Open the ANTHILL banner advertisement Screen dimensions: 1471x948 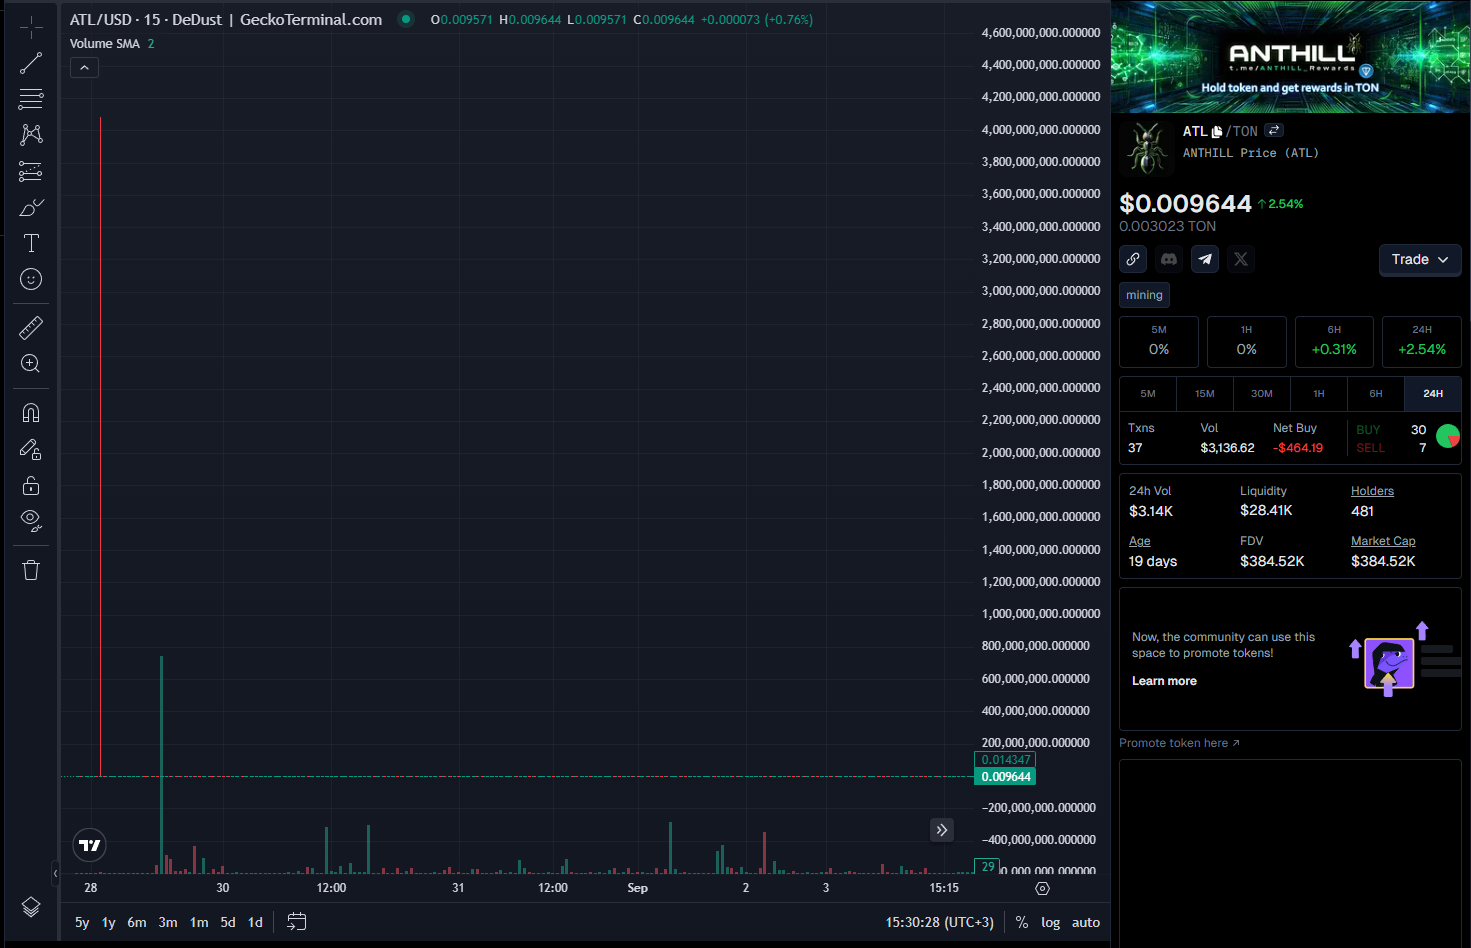(1291, 57)
